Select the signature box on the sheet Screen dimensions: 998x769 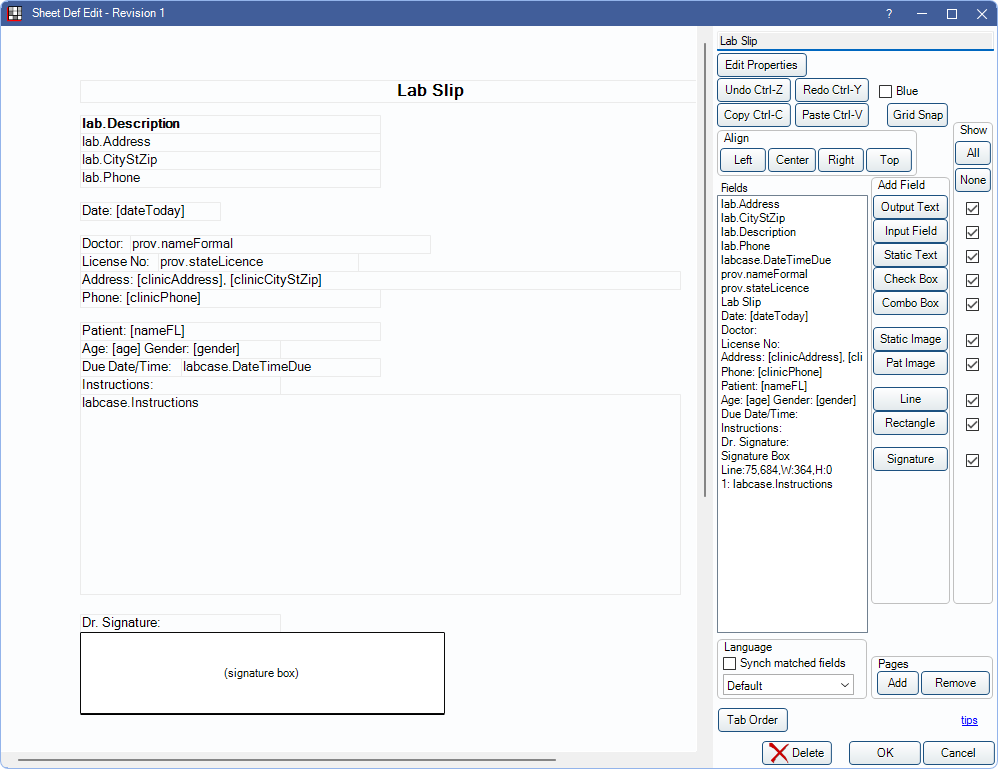click(262, 673)
